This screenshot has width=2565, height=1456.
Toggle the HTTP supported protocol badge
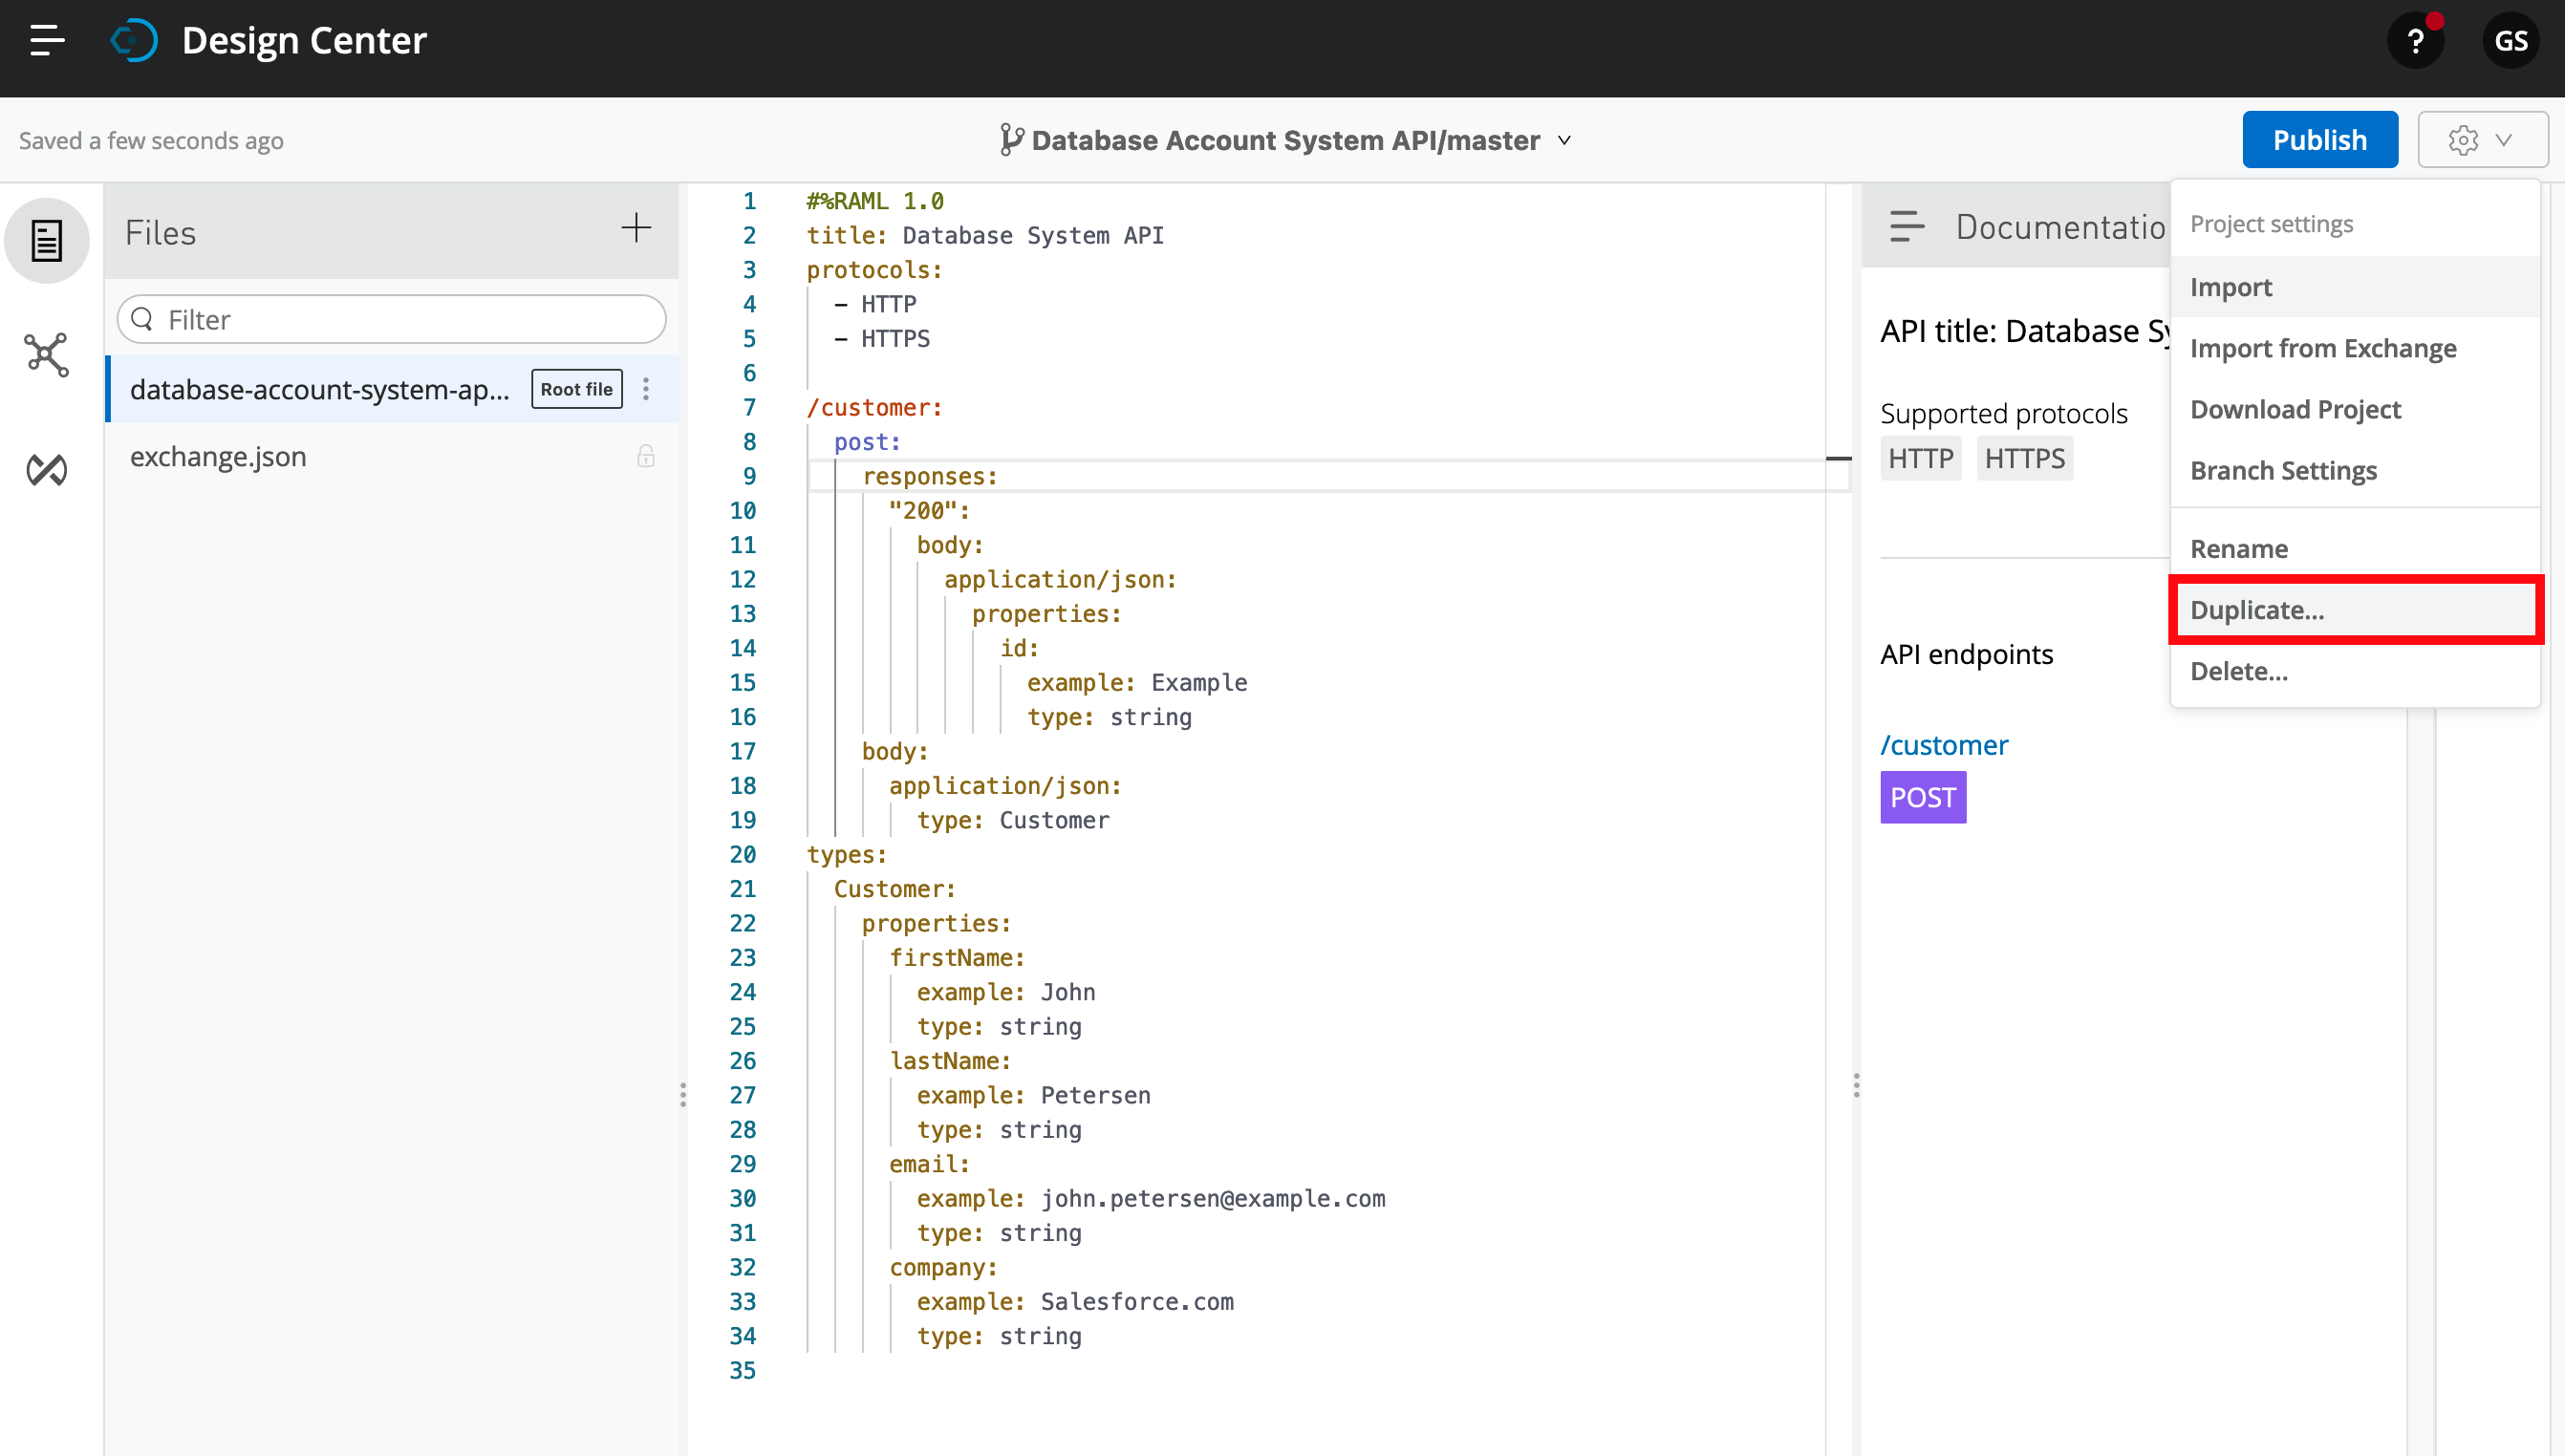(1920, 457)
